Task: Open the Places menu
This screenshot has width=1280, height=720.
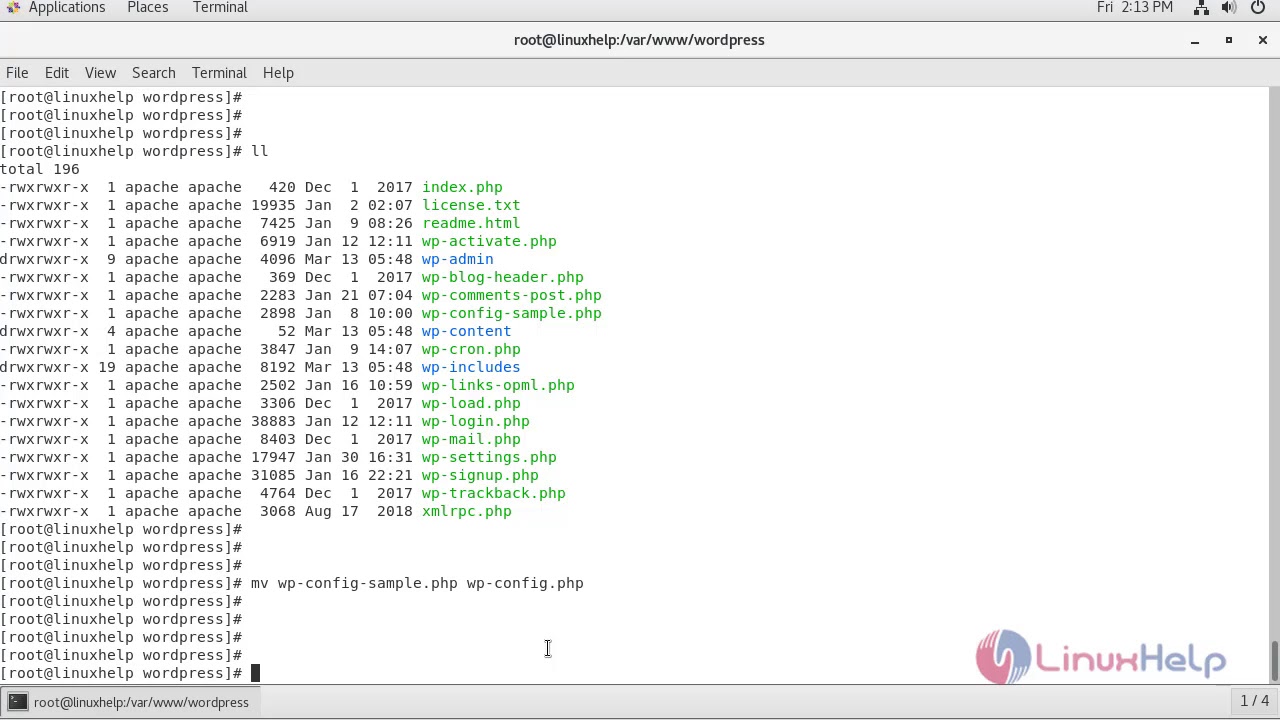Action: click(x=147, y=7)
